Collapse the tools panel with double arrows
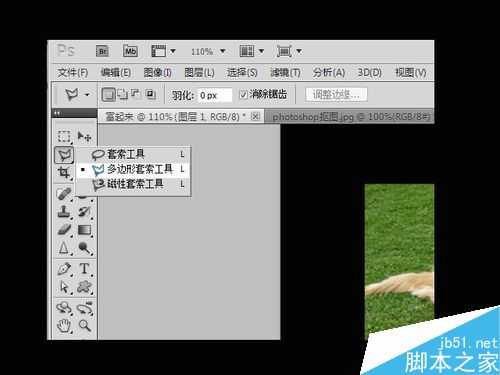The width and height of the screenshot is (500, 375). (x=57, y=113)
